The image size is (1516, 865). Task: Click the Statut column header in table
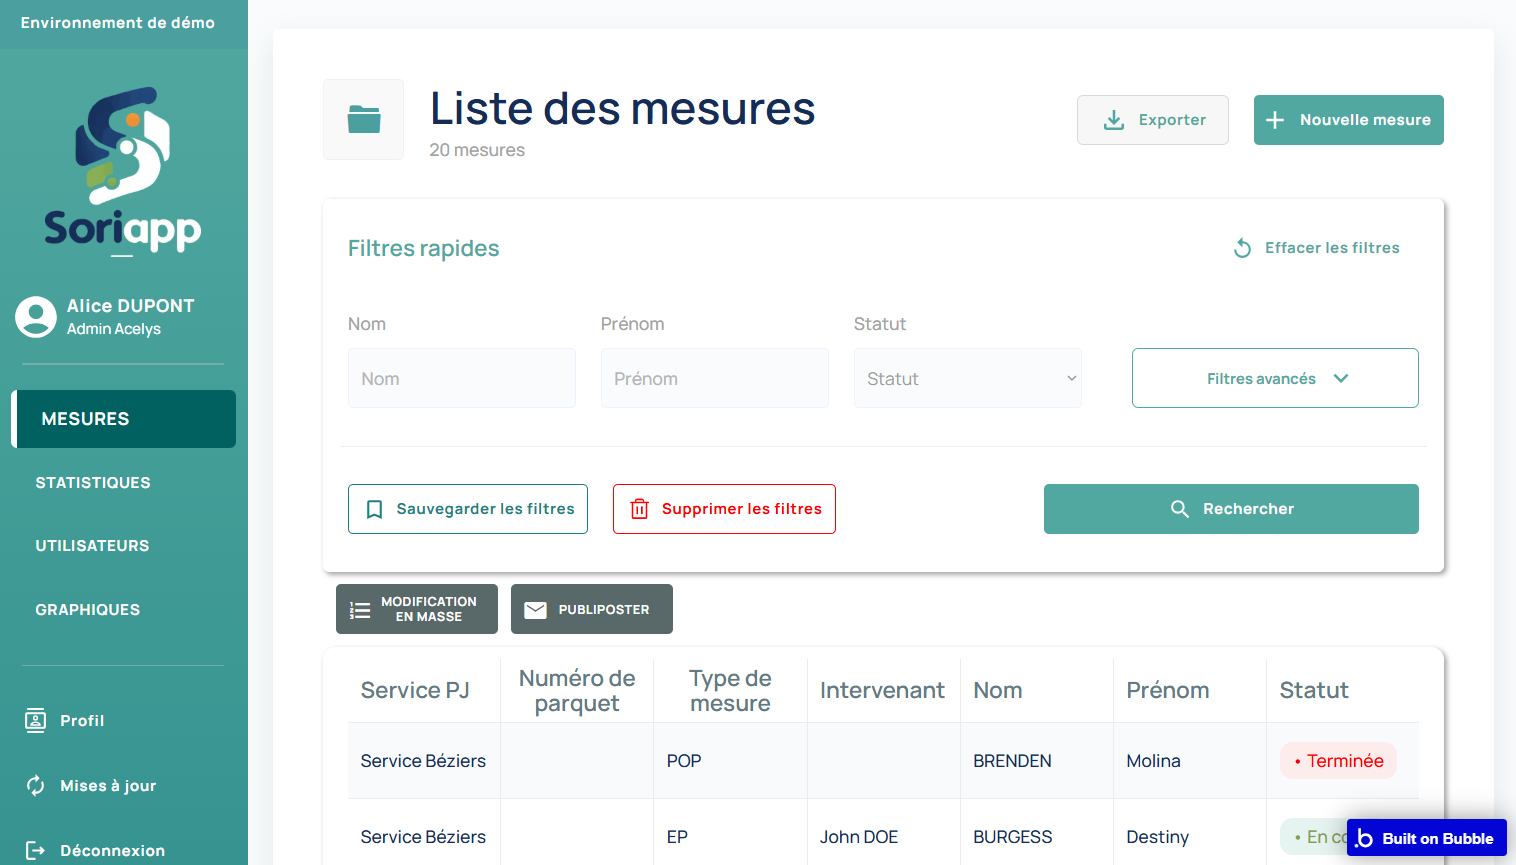tap(1314, 690)
